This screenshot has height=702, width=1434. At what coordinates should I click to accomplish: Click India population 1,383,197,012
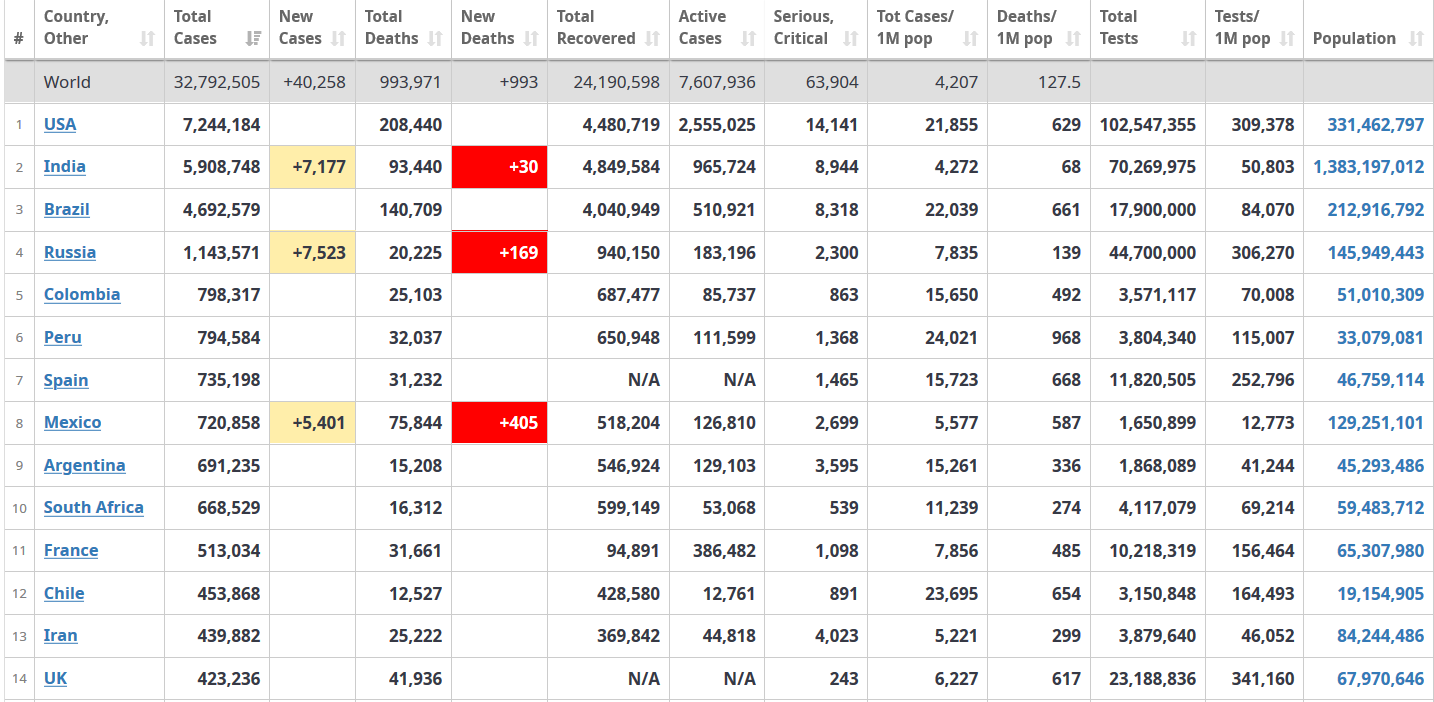pos(1369,167)
